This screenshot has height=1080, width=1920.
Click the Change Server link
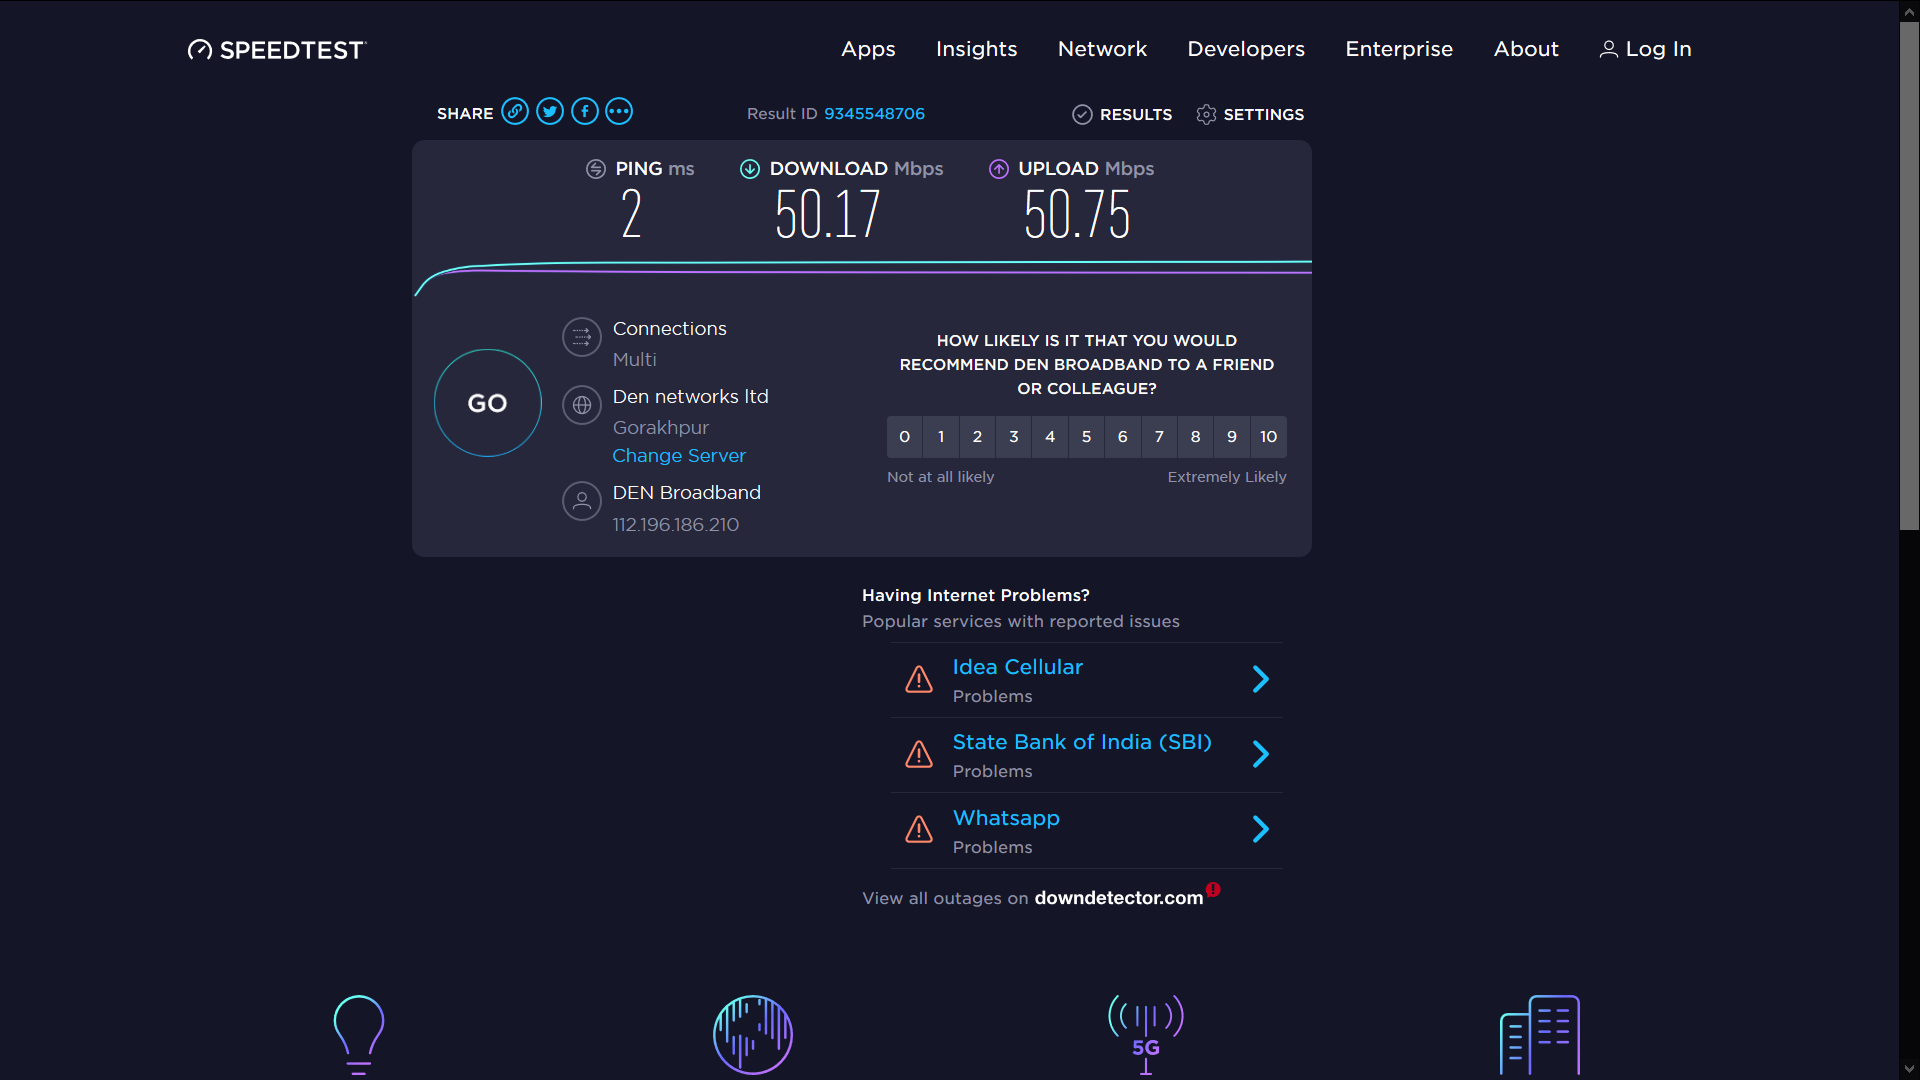point(679,456)
